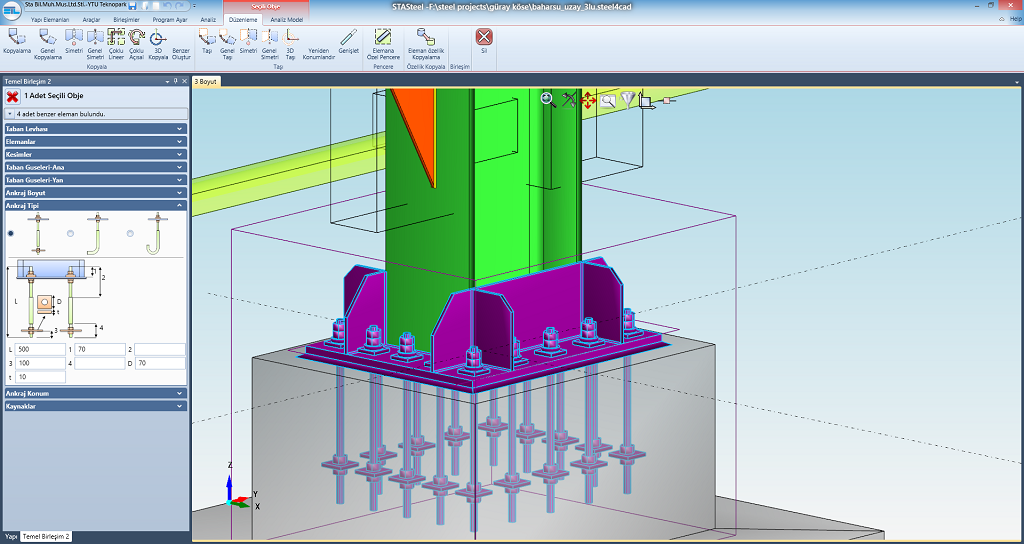This screenshot has height=544, width=1024.
Task: Switch to the Analiz Model ribbon tab
Action: (288, 18)
